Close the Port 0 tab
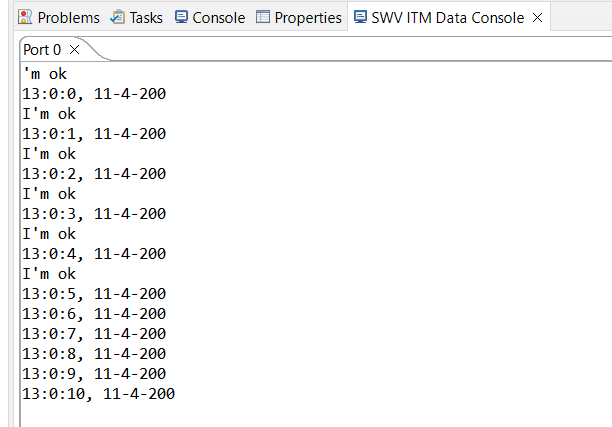This screenshot has width=612, height=427. point(74,49)
